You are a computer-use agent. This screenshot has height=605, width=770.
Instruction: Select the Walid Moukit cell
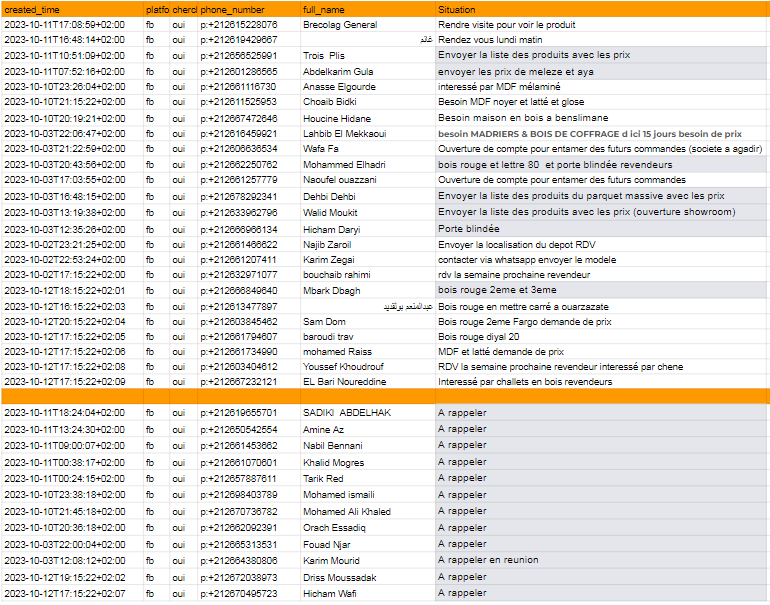coord(368,213)
